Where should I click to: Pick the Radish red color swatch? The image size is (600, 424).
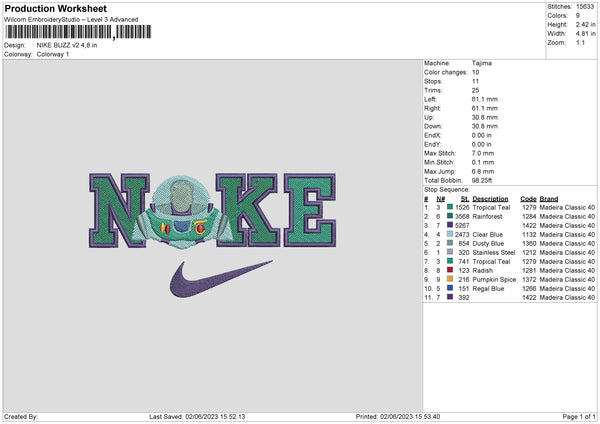(450, 270)
